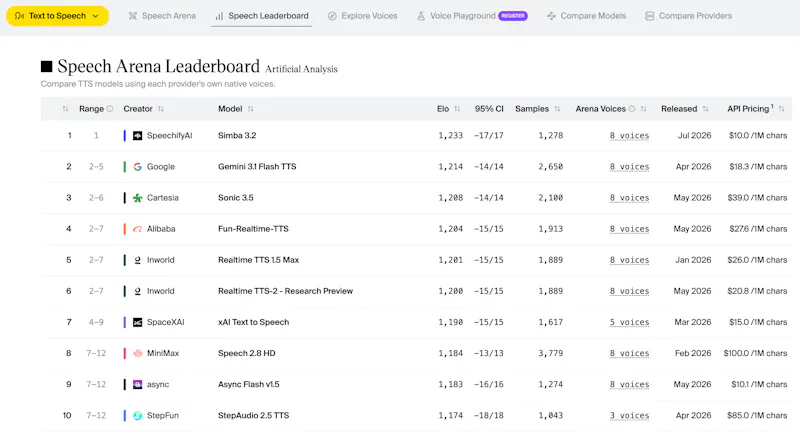This screenshot has width=800, height=438.
Task: Click the Speech 2.8 HD model name
Action: point(247,353)
